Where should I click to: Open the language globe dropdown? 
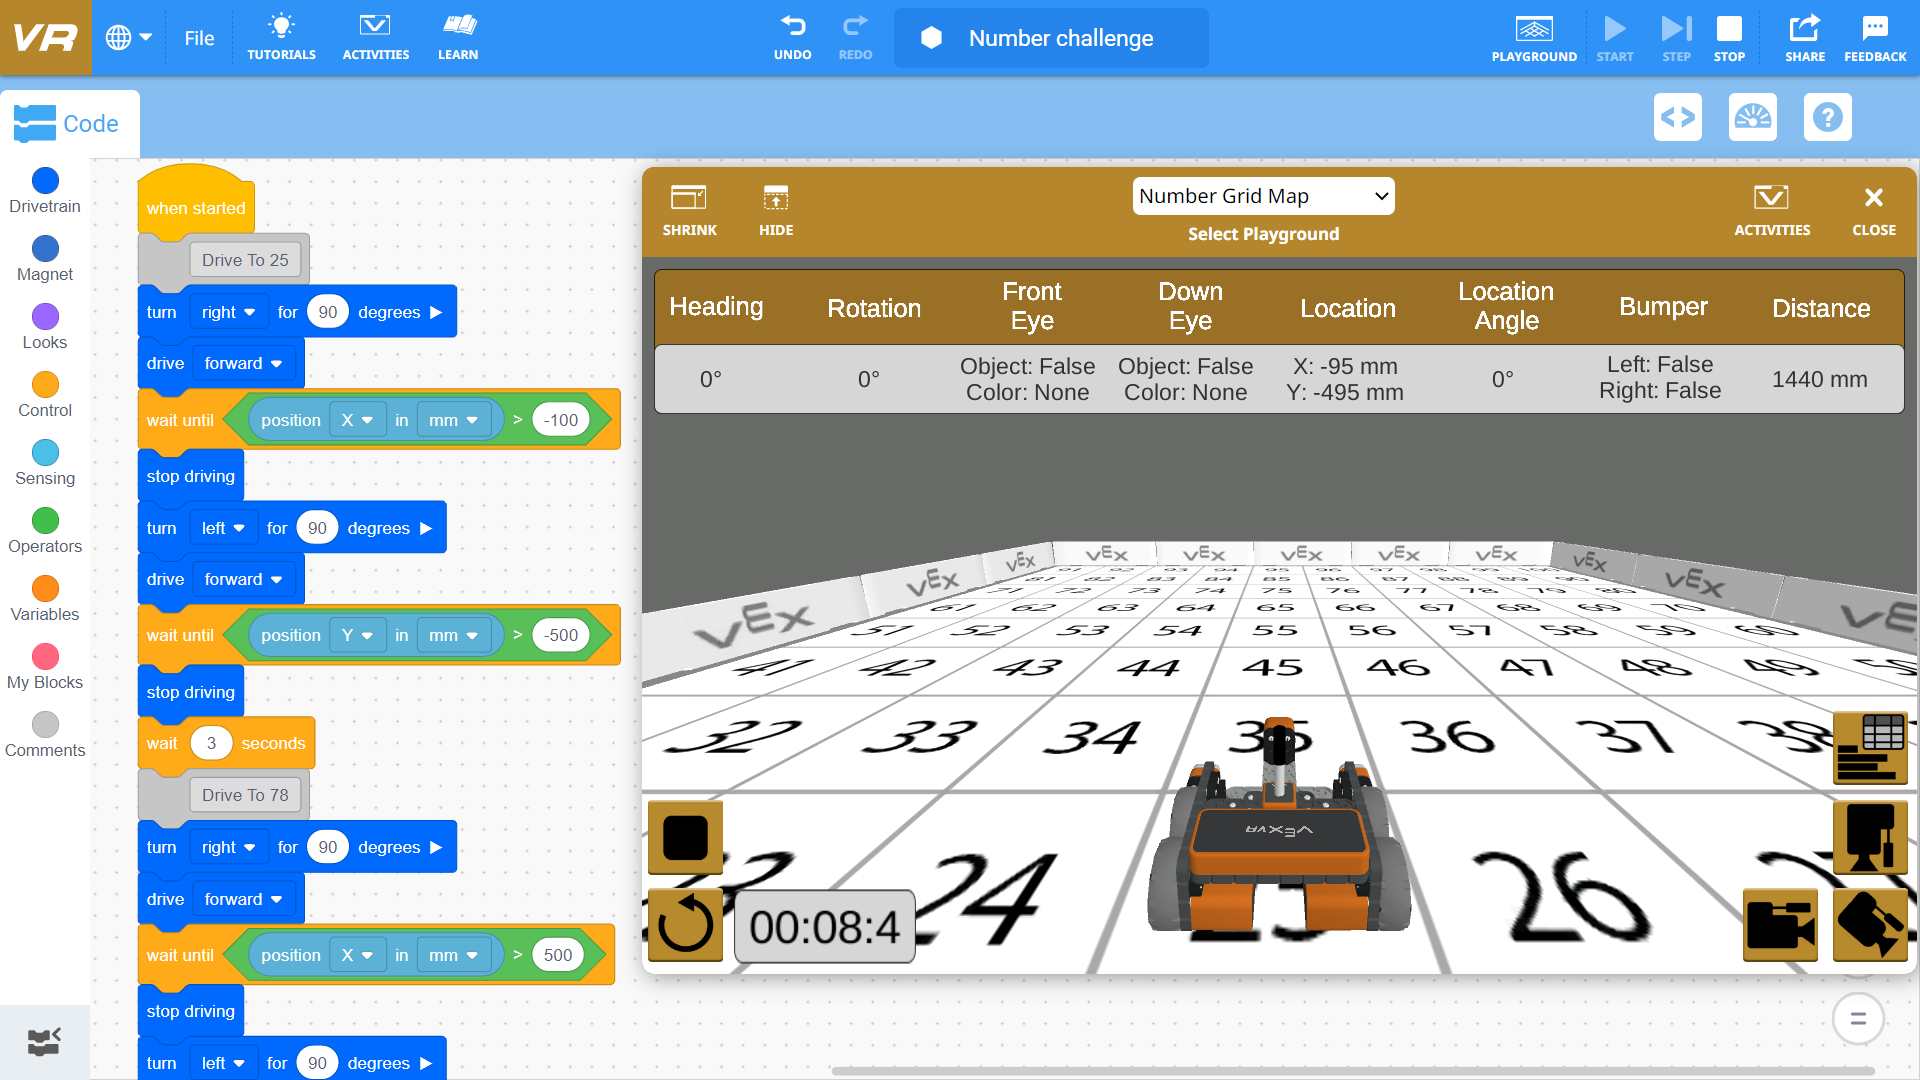pos(127,38)
